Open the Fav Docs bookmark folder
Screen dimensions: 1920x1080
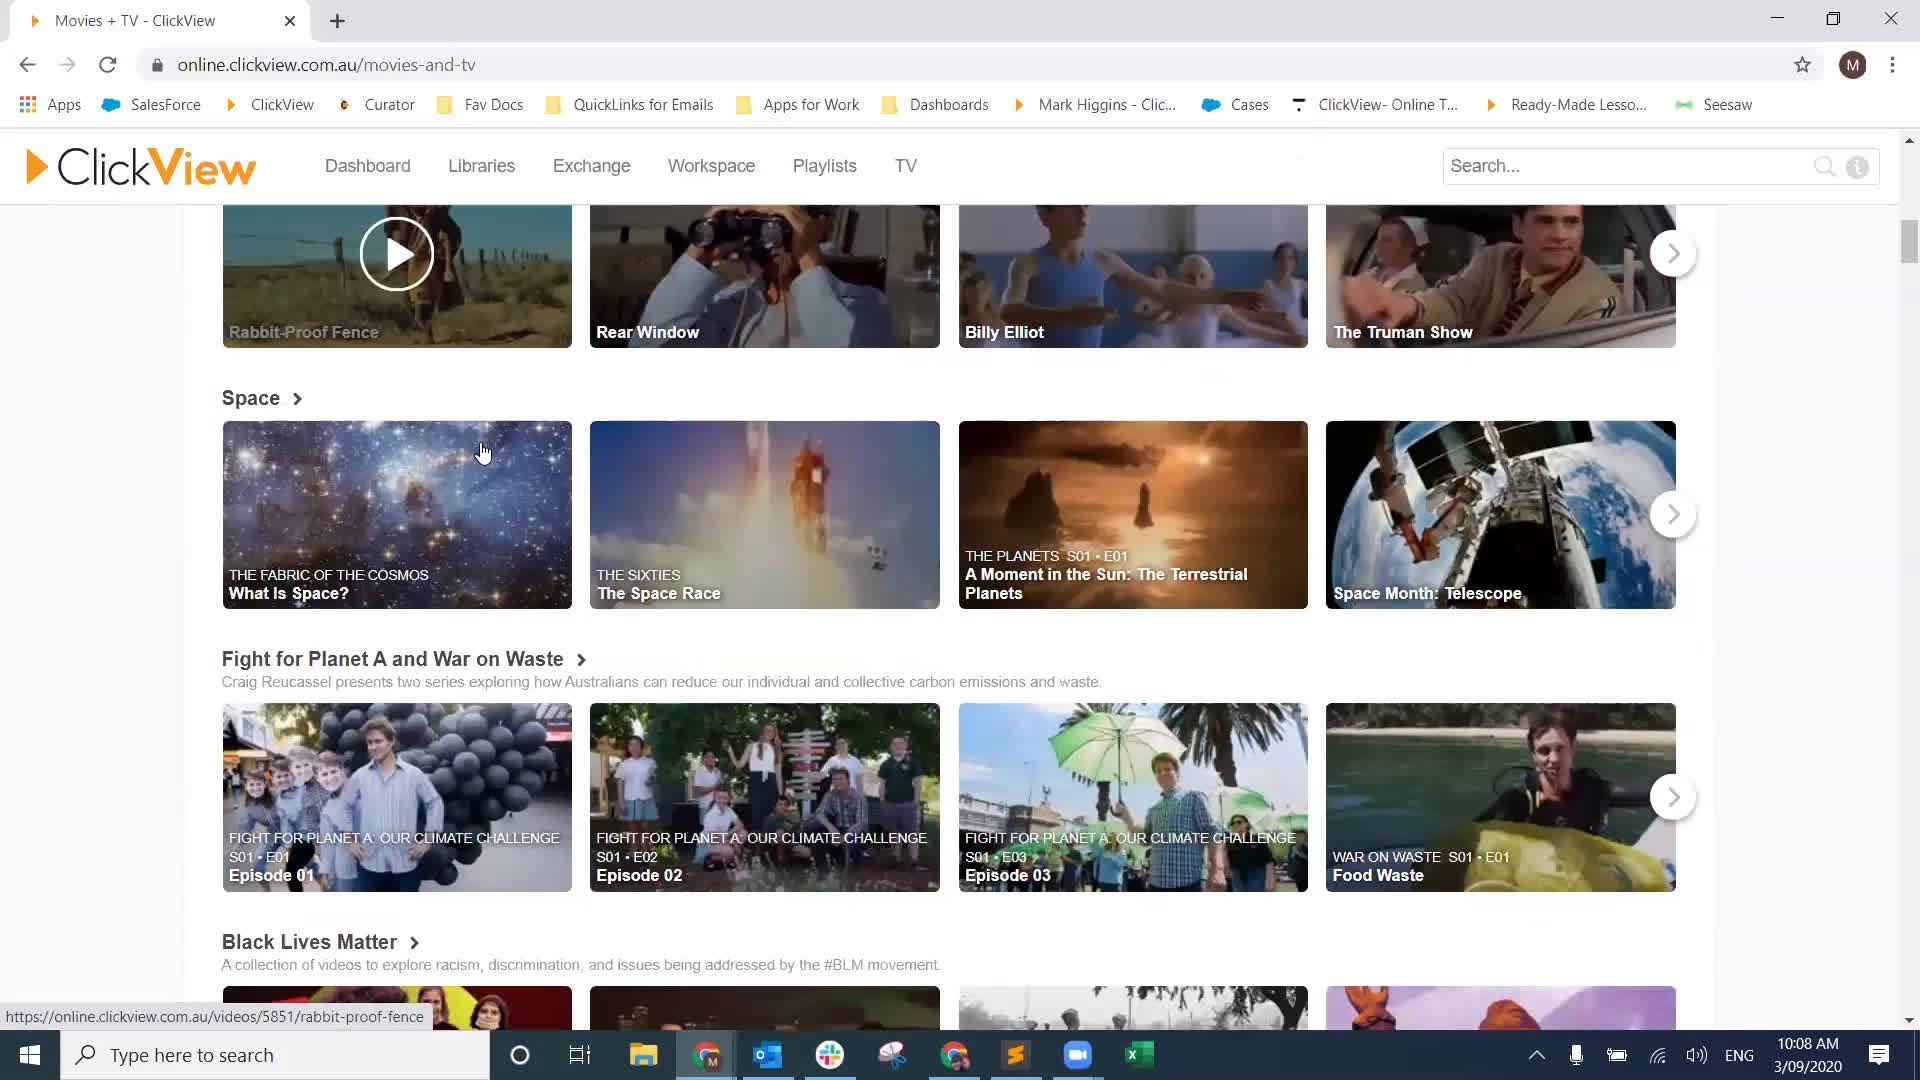(480, 105)
